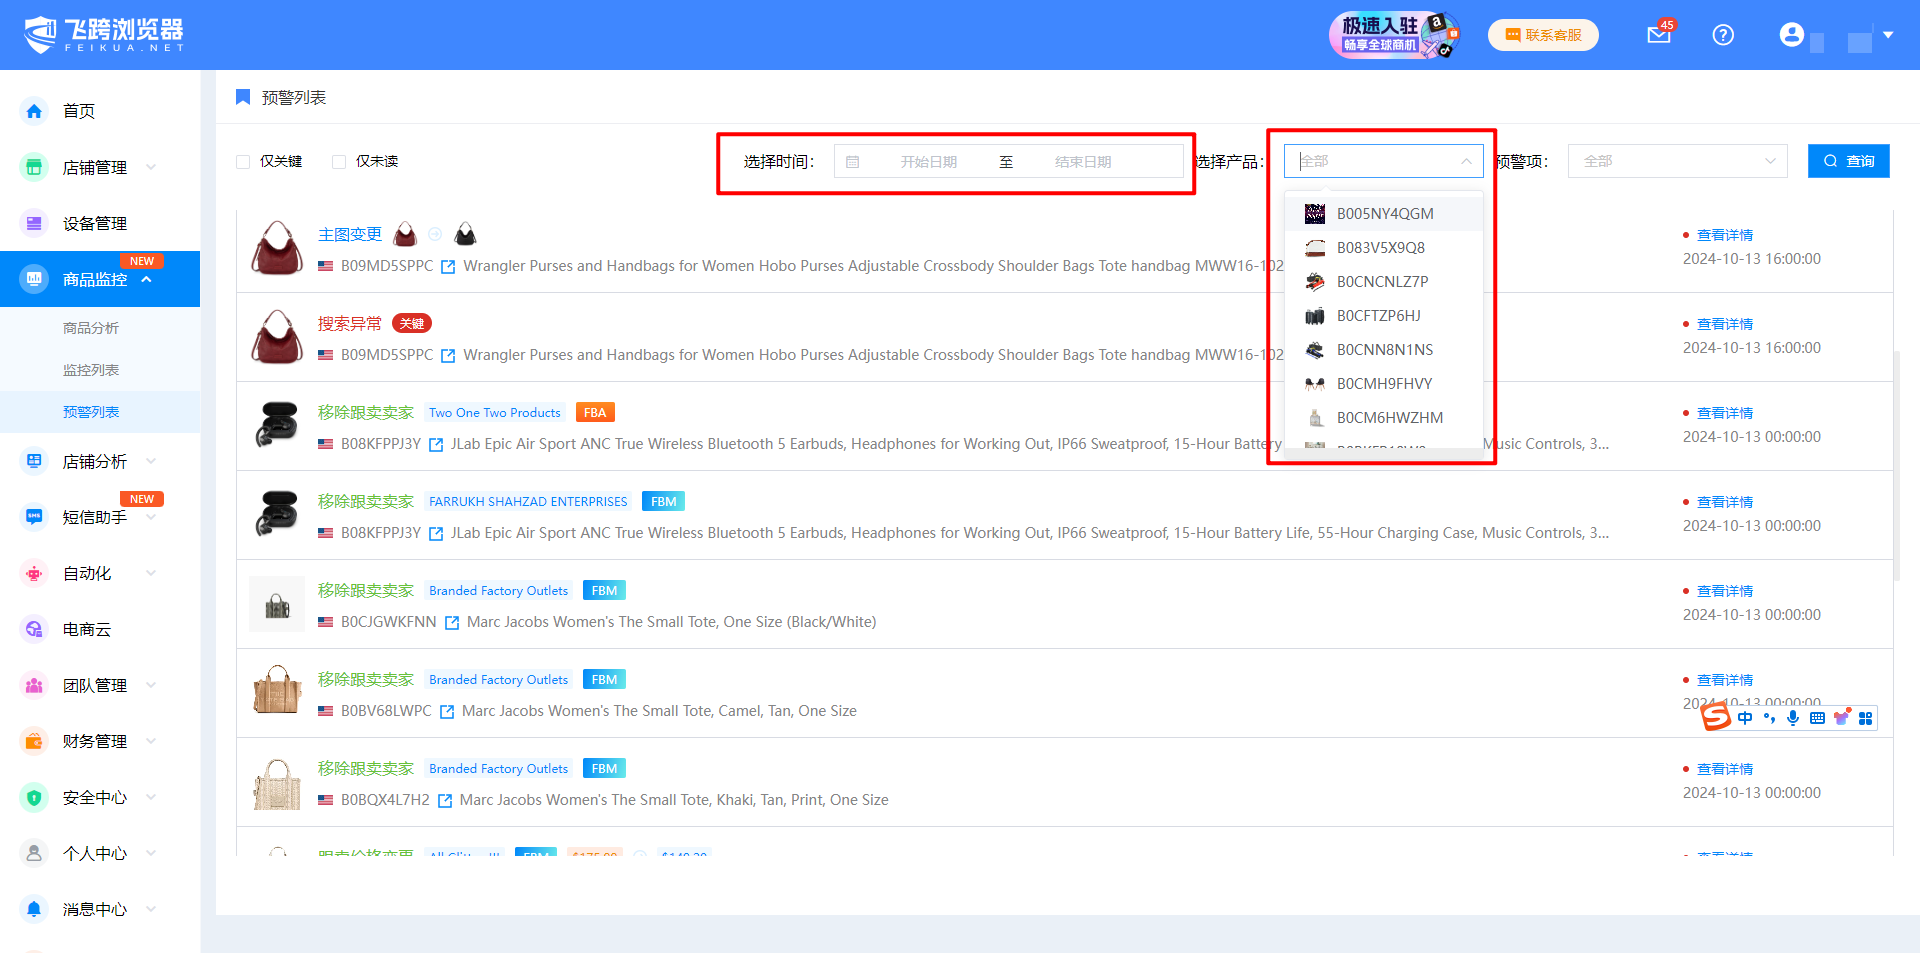Image resolution: width=1920 pixels, height=953 pixels.
Task: Open the user profile avatar icon
Action: 1791,35
